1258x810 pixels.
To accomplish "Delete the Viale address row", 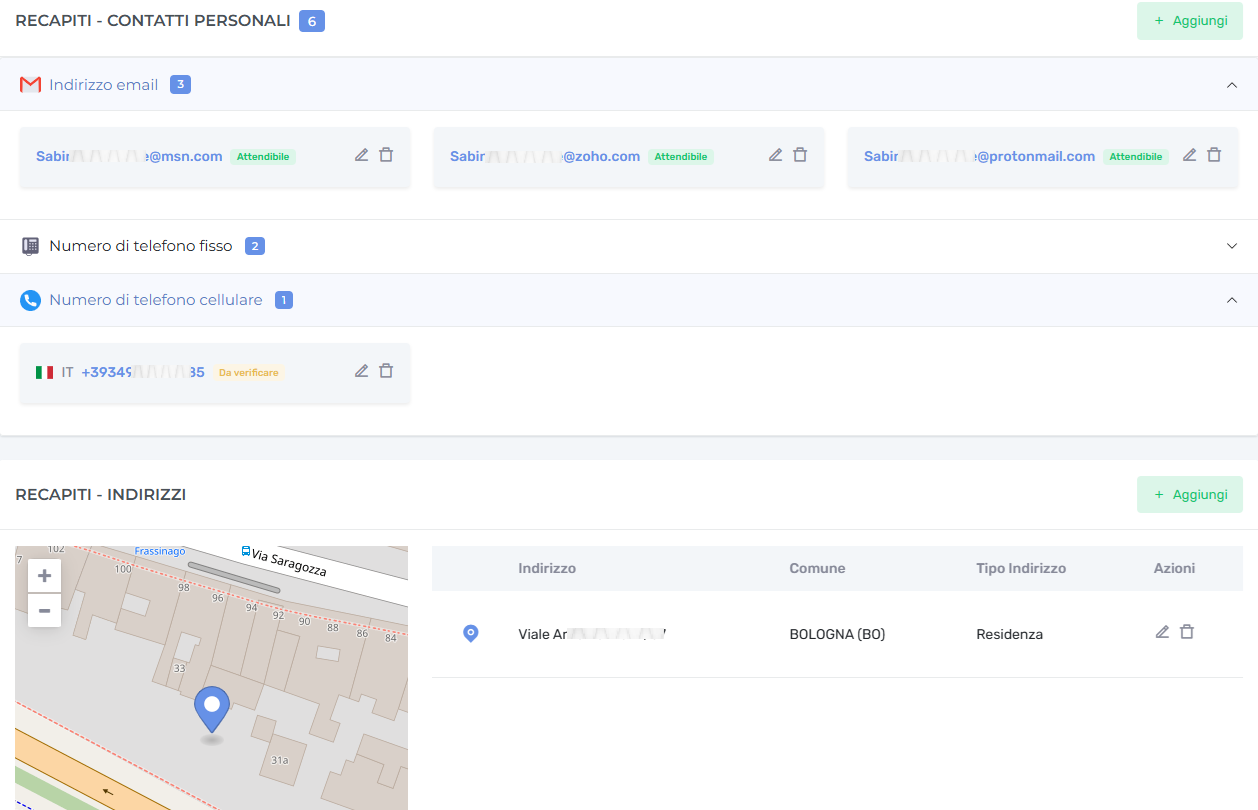I will [x=1187, y=632].
